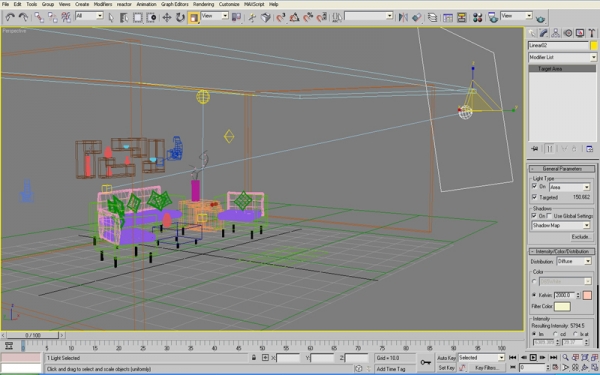Toggle the Window/Crossing selection icon
Viewport: 600px width, 375px height.
tap(152, 17)
